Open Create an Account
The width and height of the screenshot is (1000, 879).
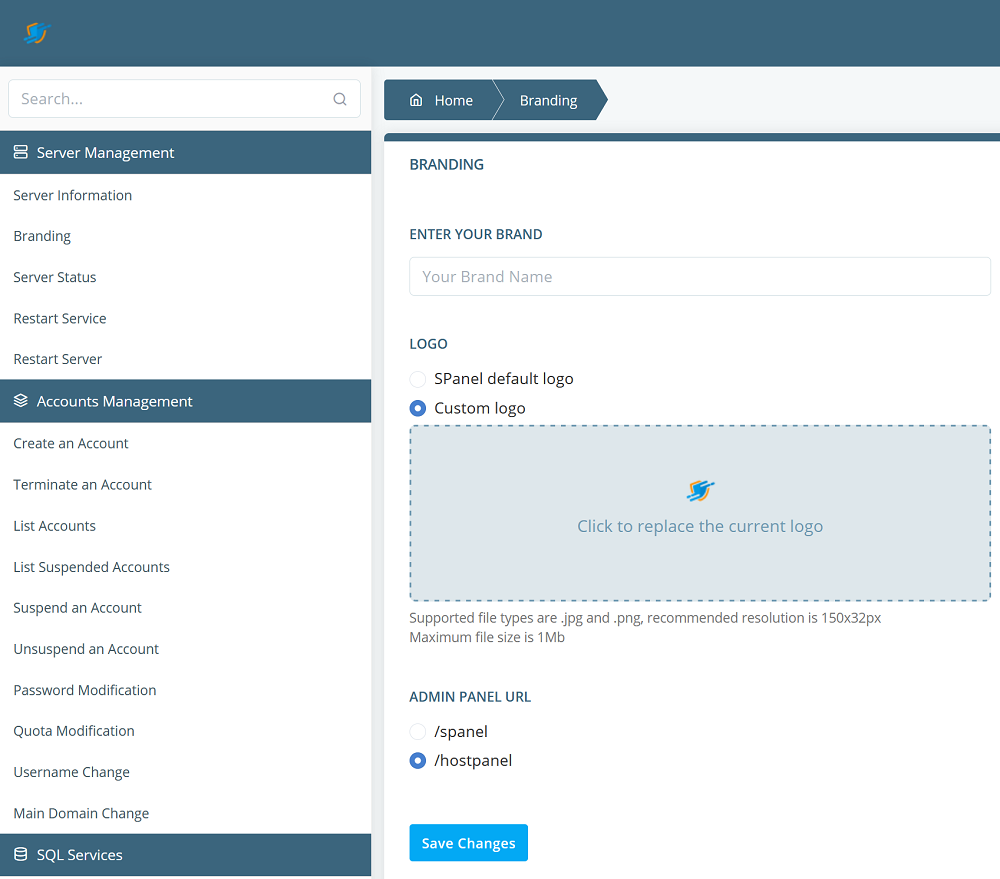71,443
